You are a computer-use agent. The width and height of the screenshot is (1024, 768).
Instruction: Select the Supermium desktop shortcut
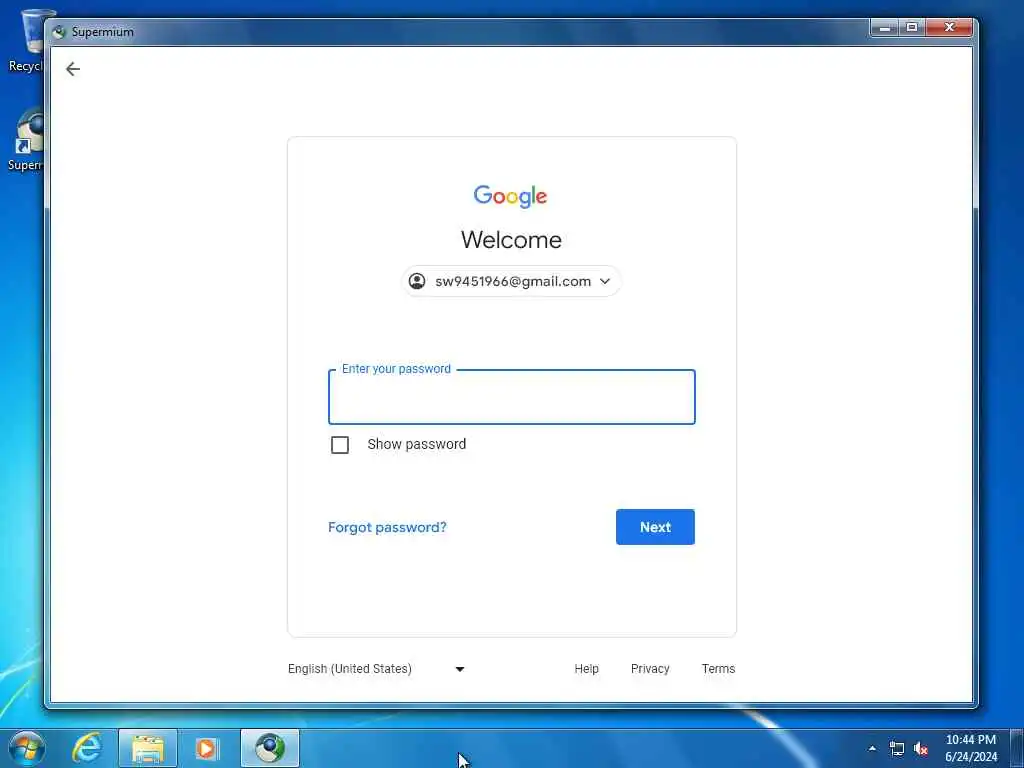pos(26,140)
